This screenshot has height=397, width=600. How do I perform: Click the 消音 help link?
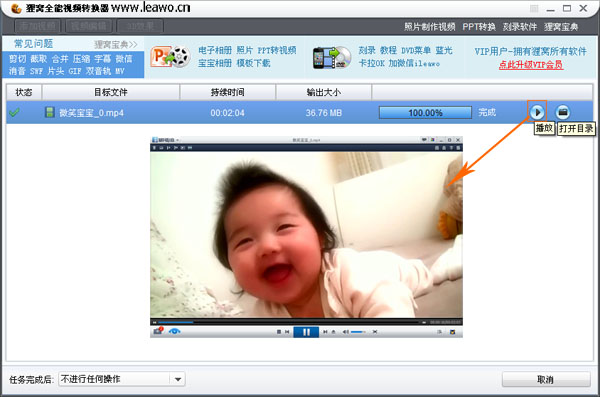[x=17, y=71]
